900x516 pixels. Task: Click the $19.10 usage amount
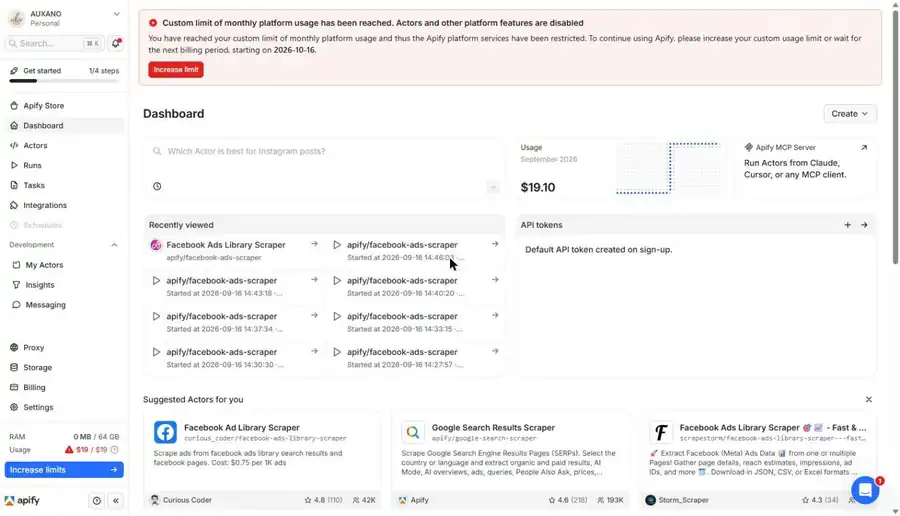click(538, 187)
